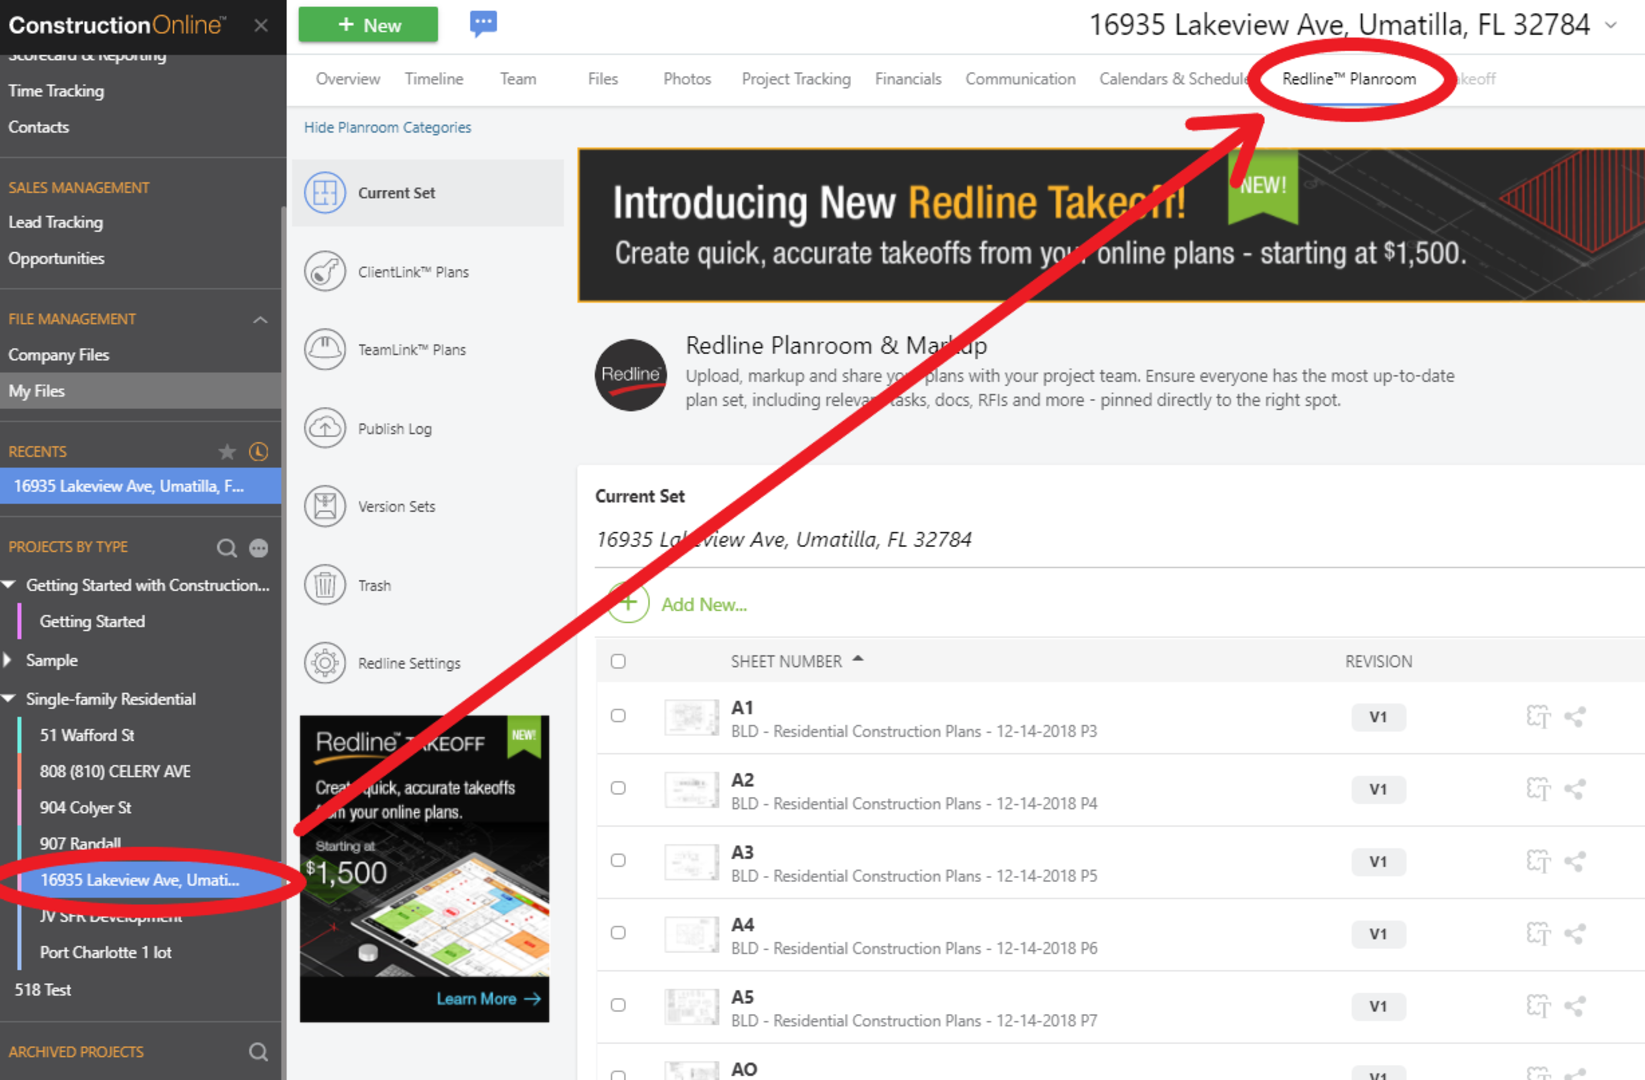Open Projects By Type more options icon
Image resolution: width=1645 pixels, height=1080 pixels.
click(x=259, y=548)
